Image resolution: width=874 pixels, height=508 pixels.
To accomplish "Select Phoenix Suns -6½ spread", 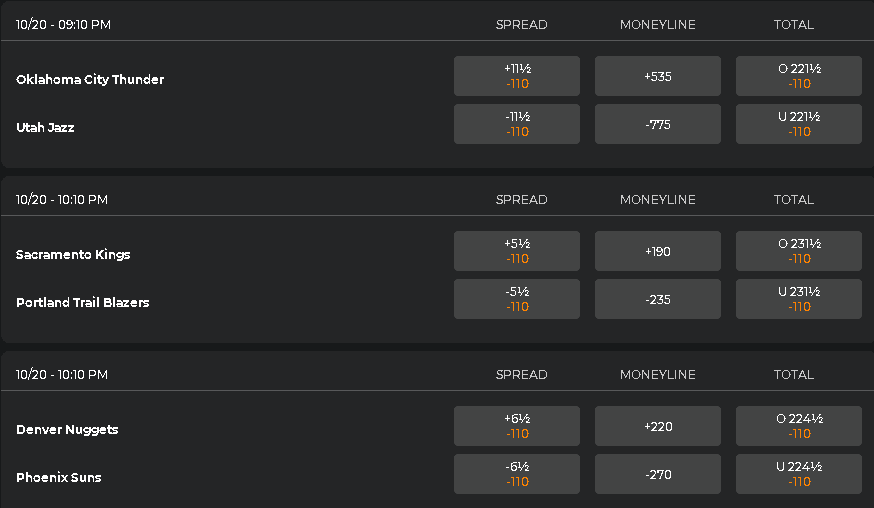I will 517,474.
